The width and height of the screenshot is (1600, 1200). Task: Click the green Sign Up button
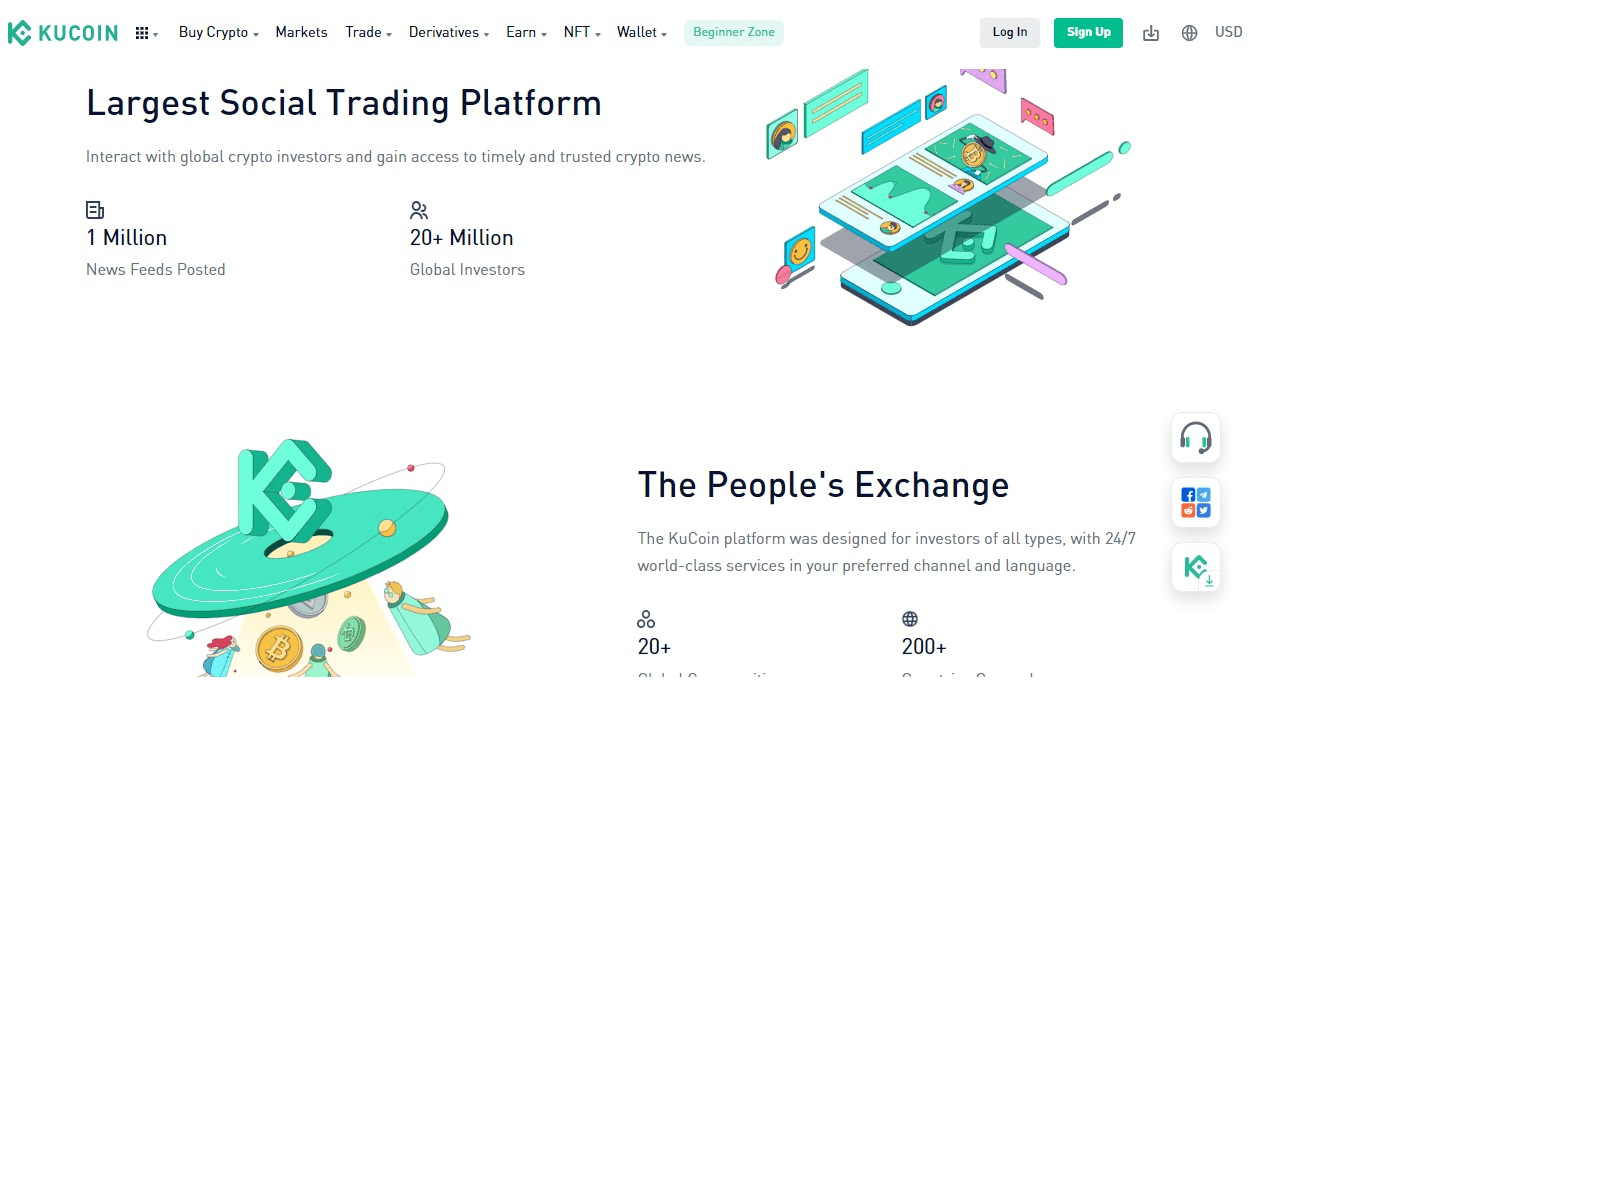tap(1088, 32)
